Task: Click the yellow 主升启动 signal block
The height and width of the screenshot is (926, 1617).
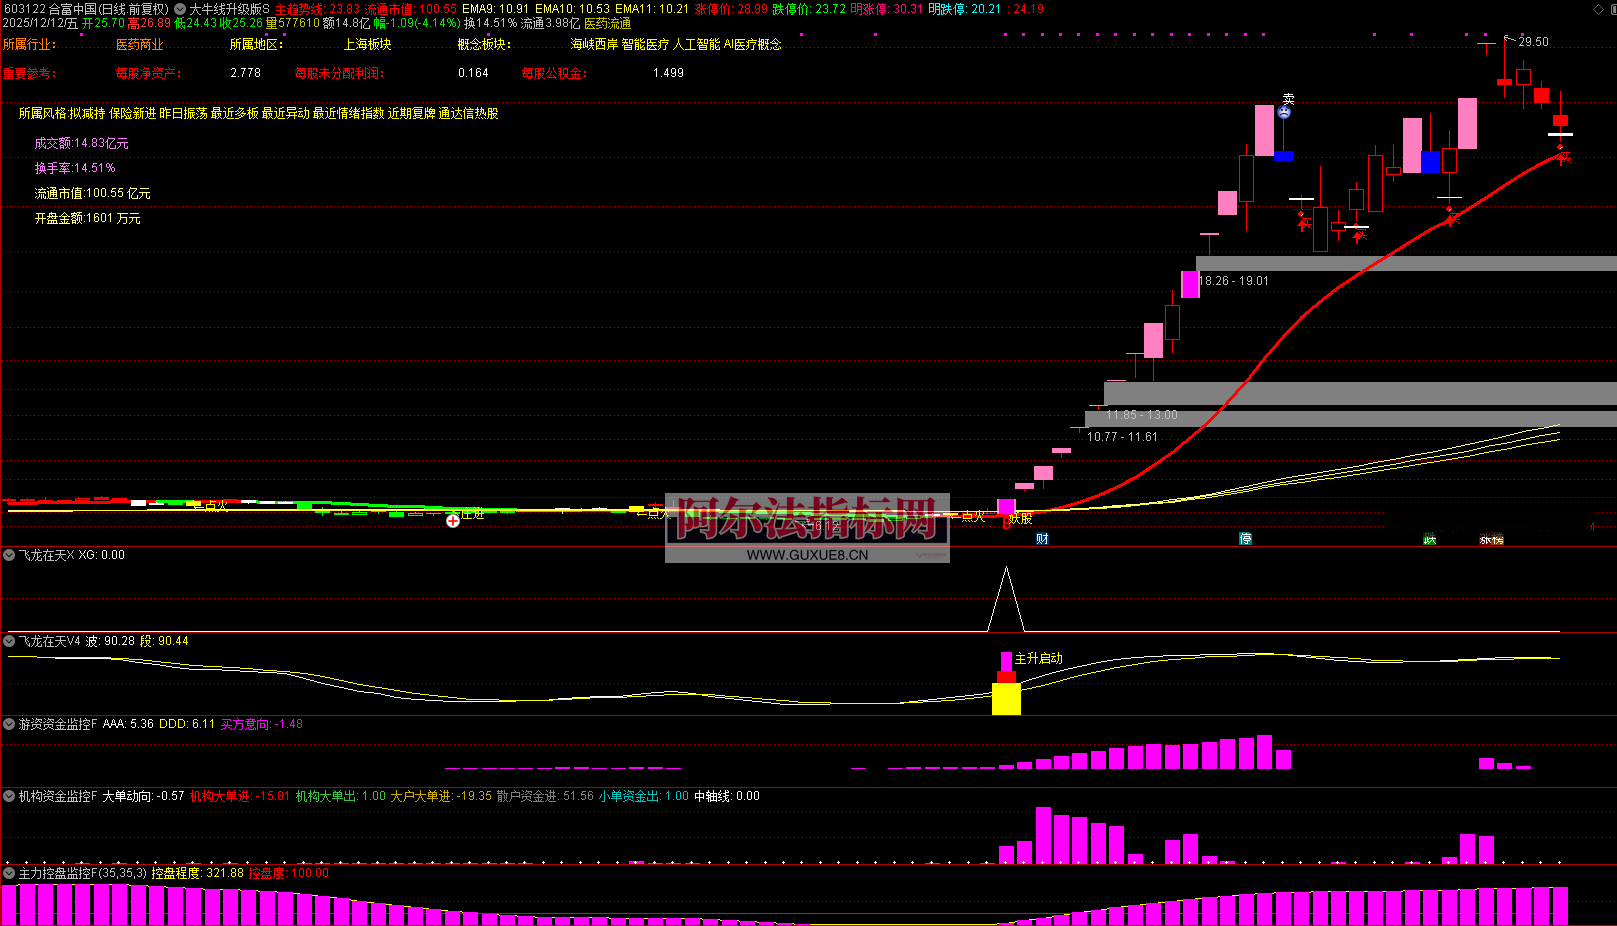Action: point(1006,698)
